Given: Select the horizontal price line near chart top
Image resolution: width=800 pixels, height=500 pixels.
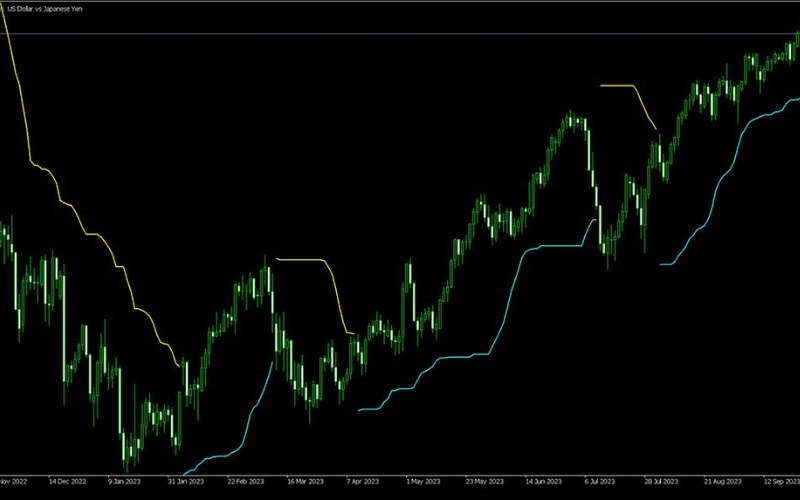Looking at the screenshot, I should [400, 34].
